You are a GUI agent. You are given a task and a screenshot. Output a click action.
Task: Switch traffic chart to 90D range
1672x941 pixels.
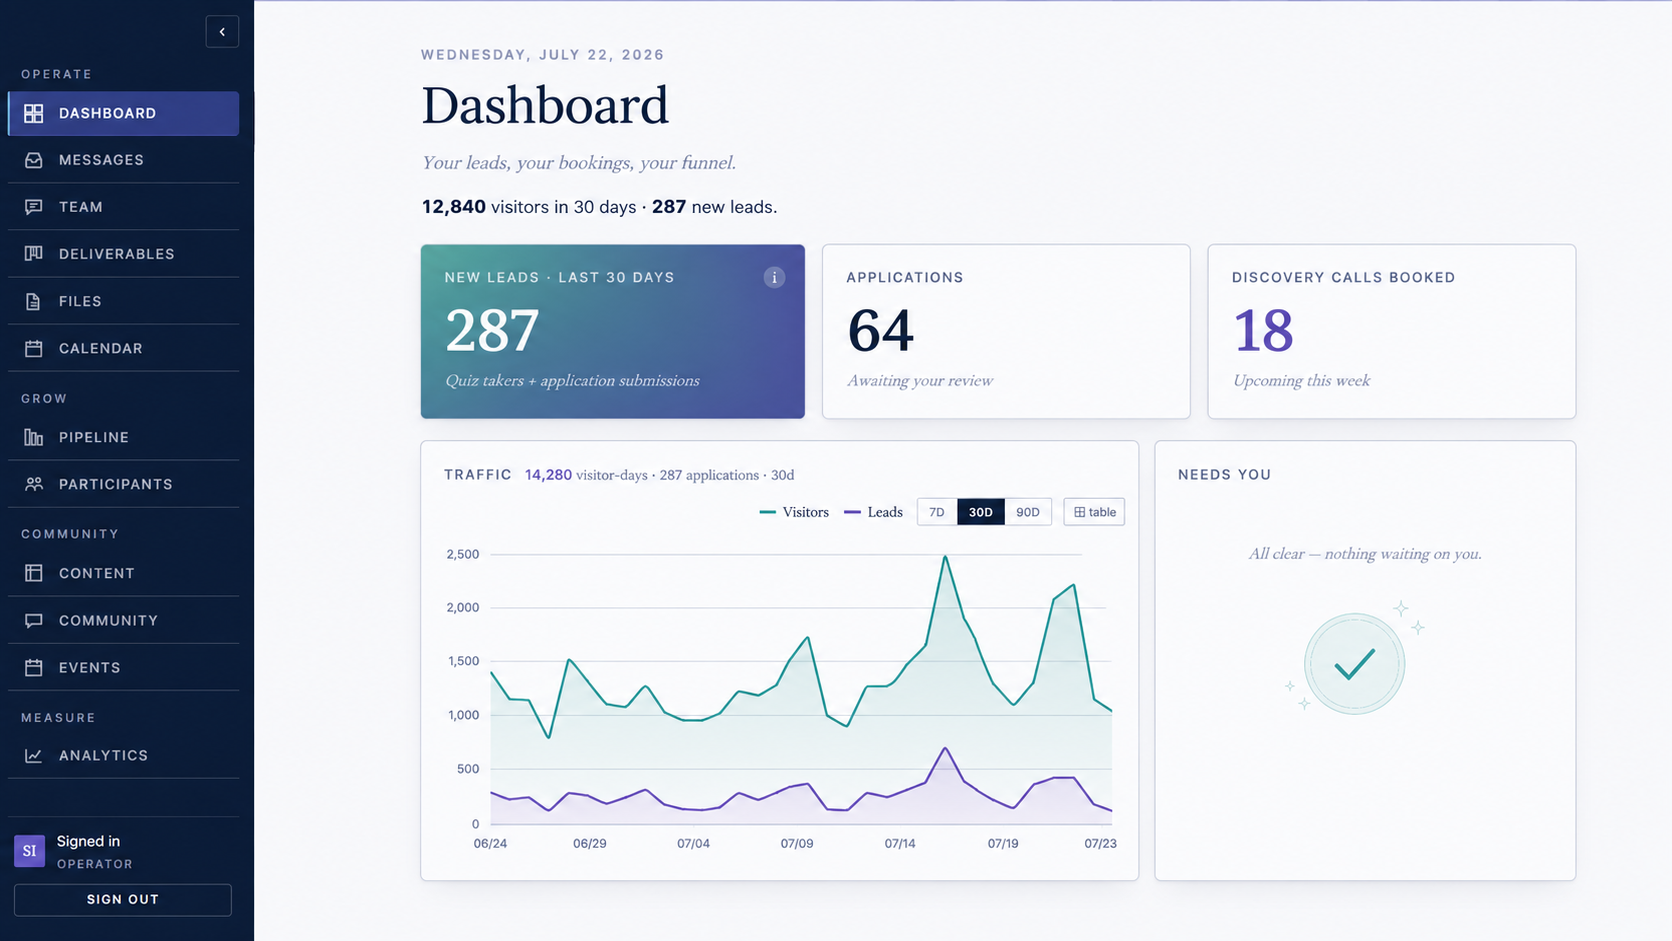[x=1028, y=512]
